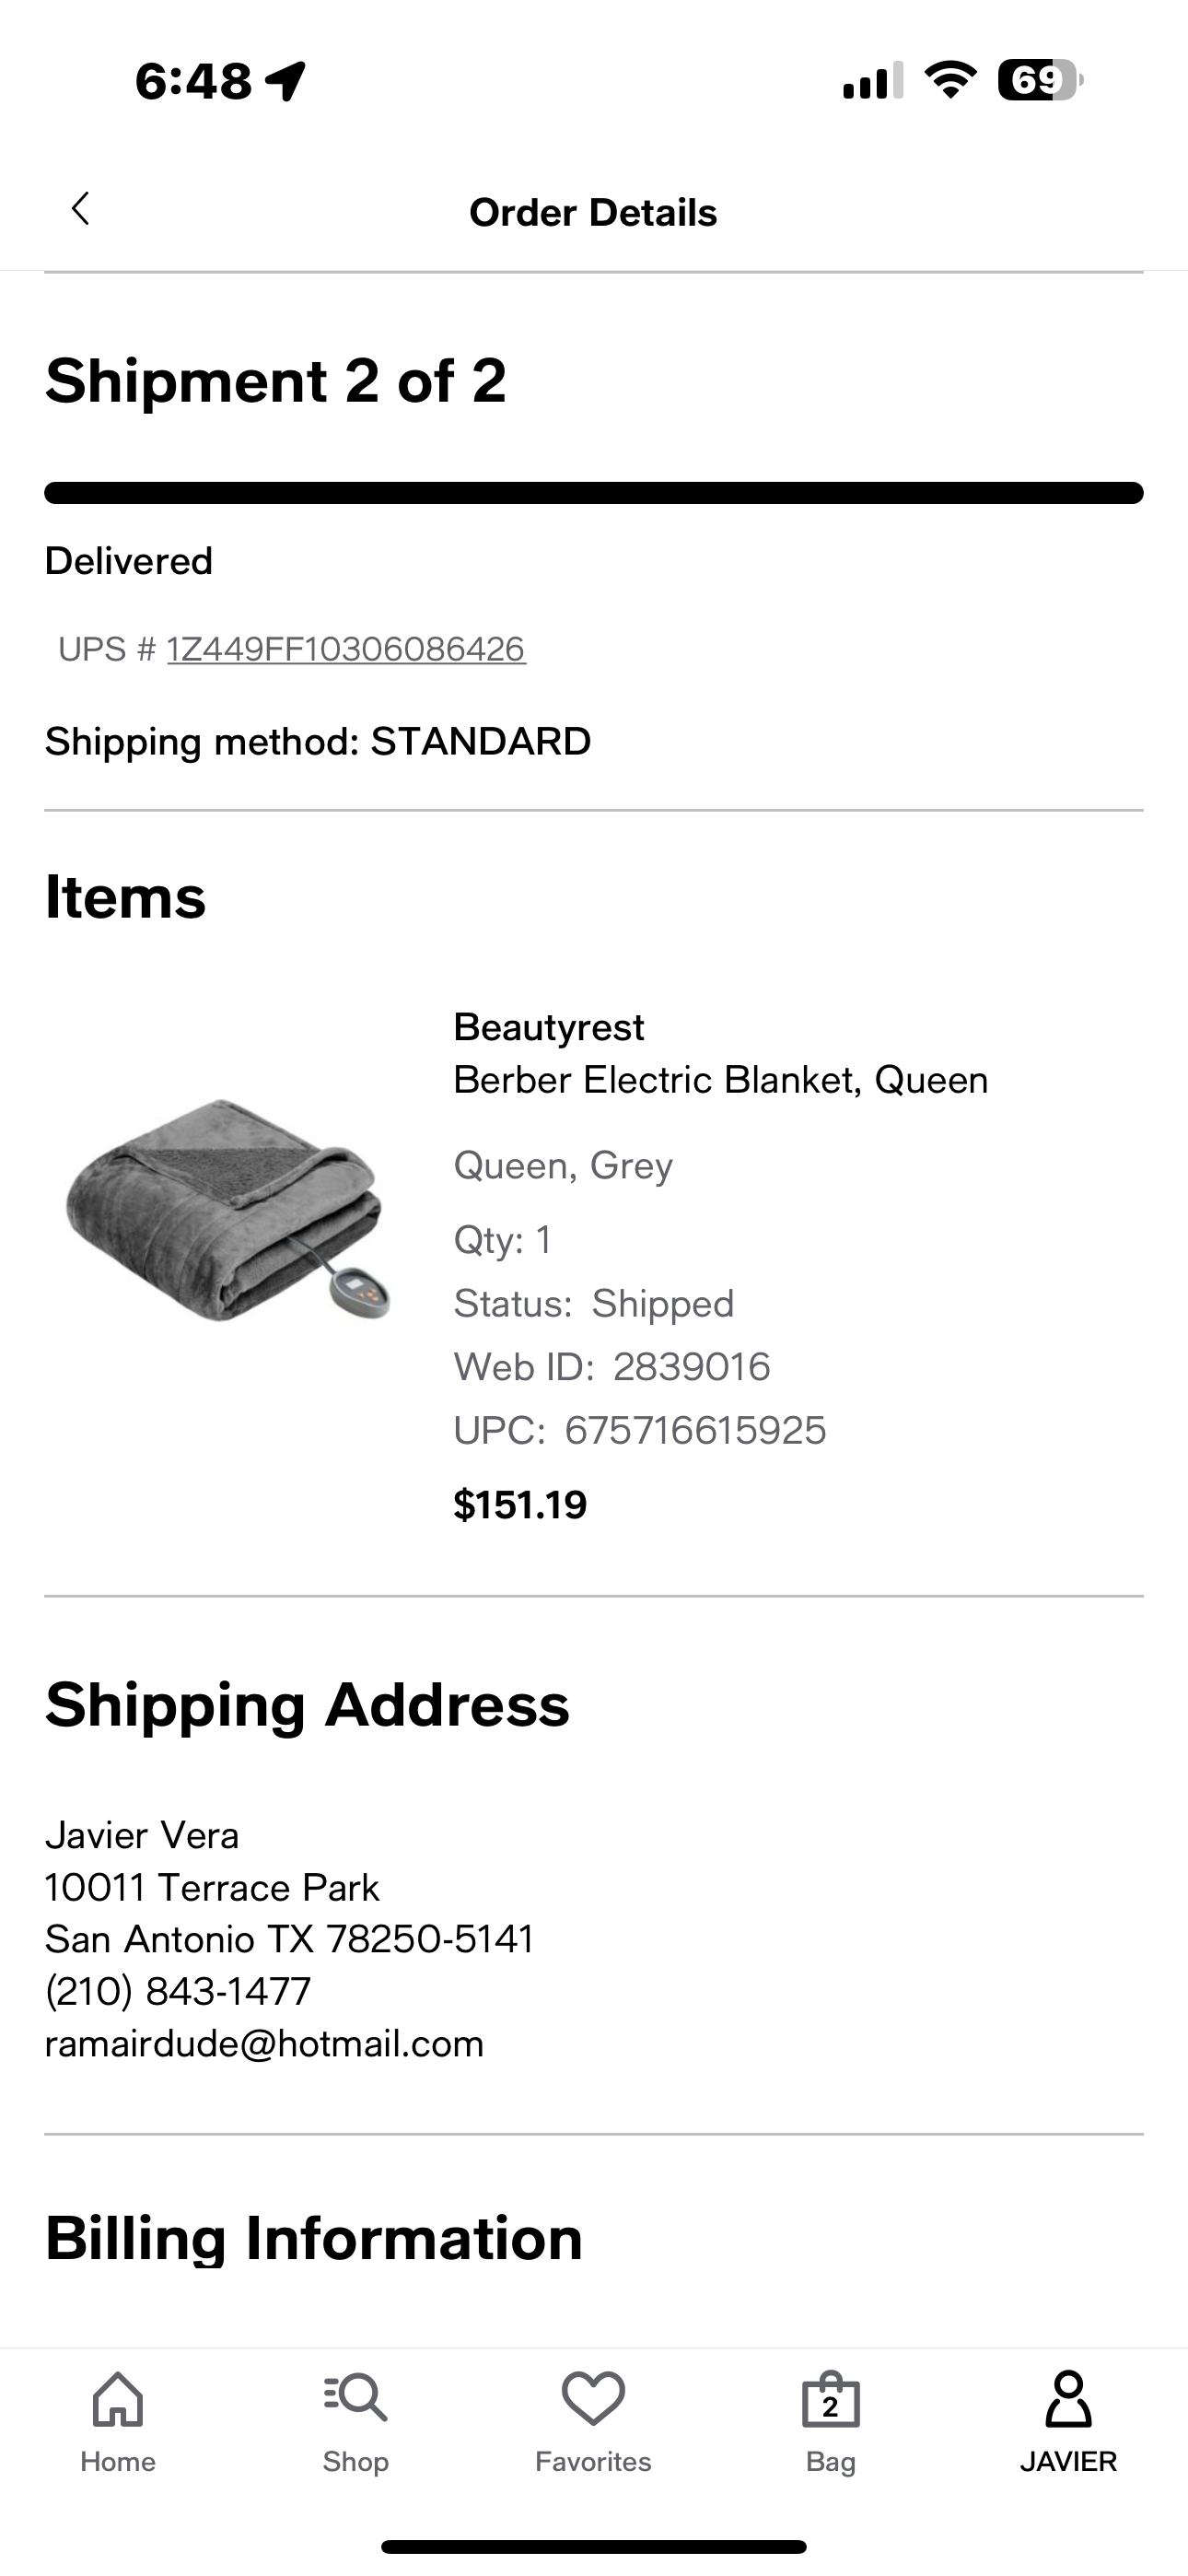Open the Shop search icon

pos(355,2398)
